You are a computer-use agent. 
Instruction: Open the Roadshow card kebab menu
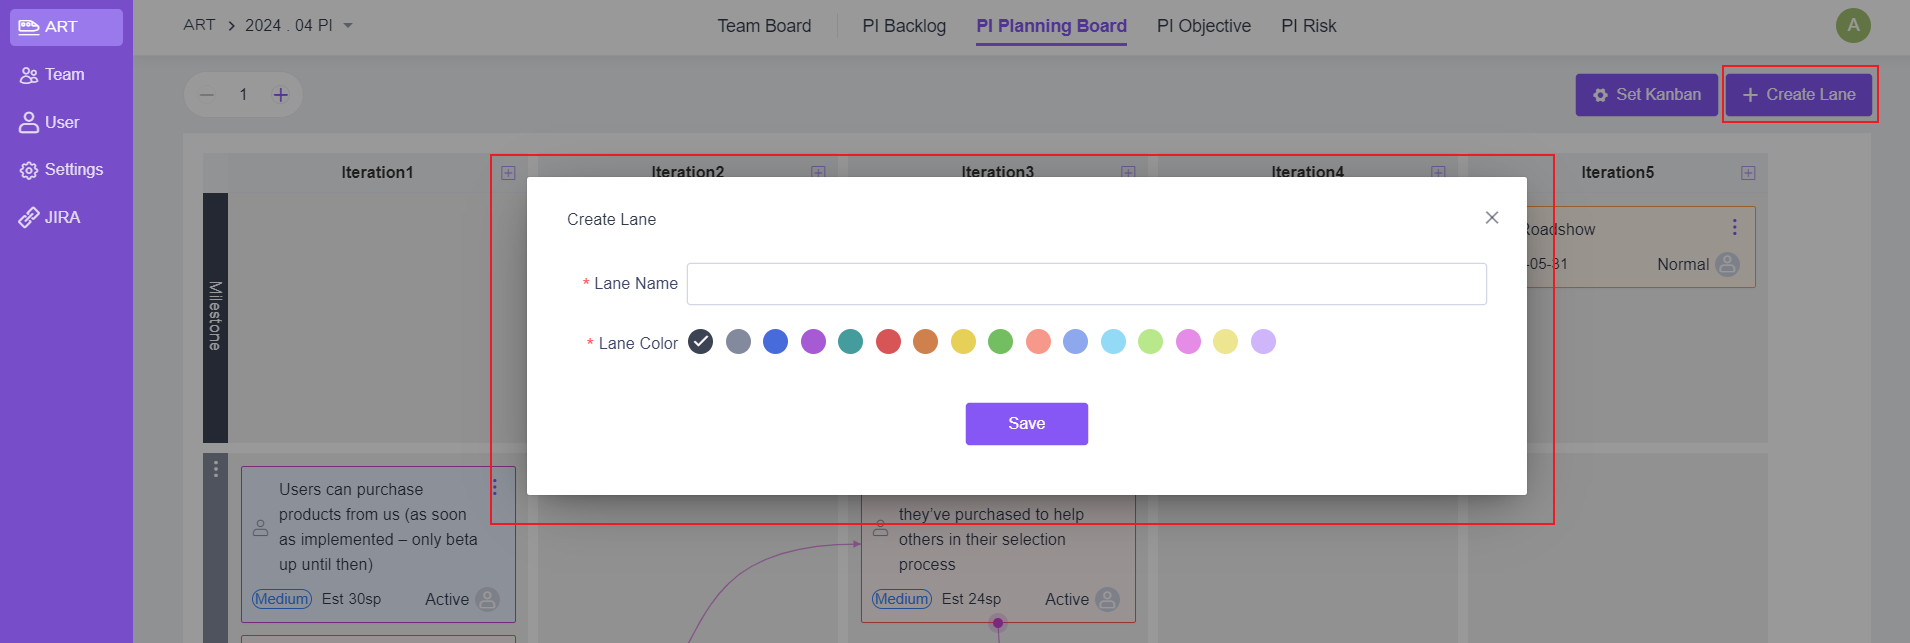click(x=1734, y=228)
